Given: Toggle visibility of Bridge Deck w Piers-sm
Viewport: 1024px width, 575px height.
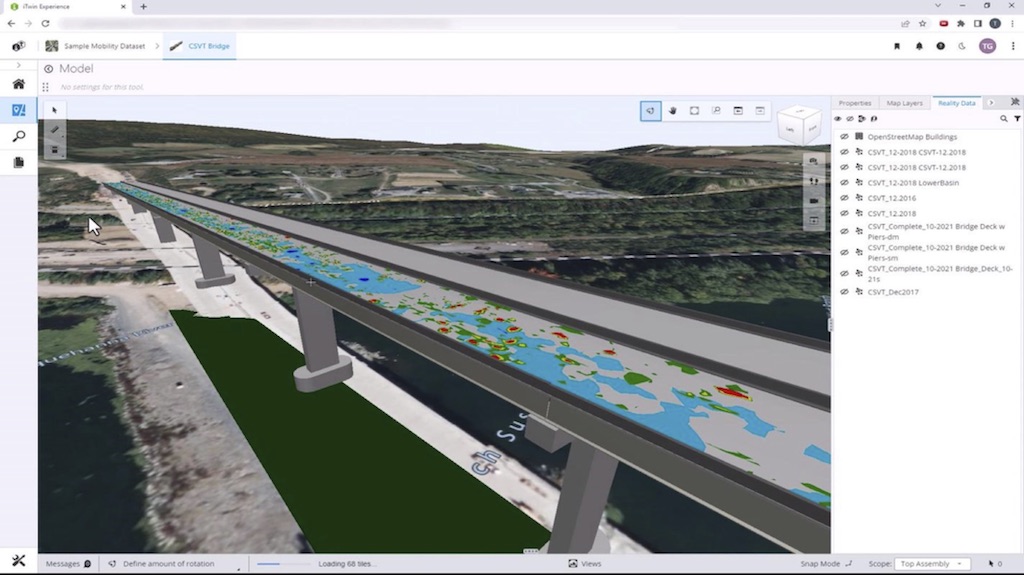Looking at the screenshot, I should pyautogui.click(x=844, y=252).
